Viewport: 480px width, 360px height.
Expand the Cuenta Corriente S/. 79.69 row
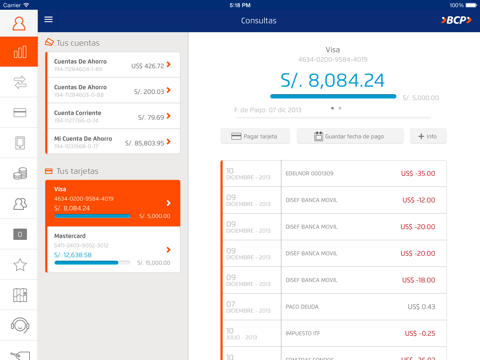[113, 116]
